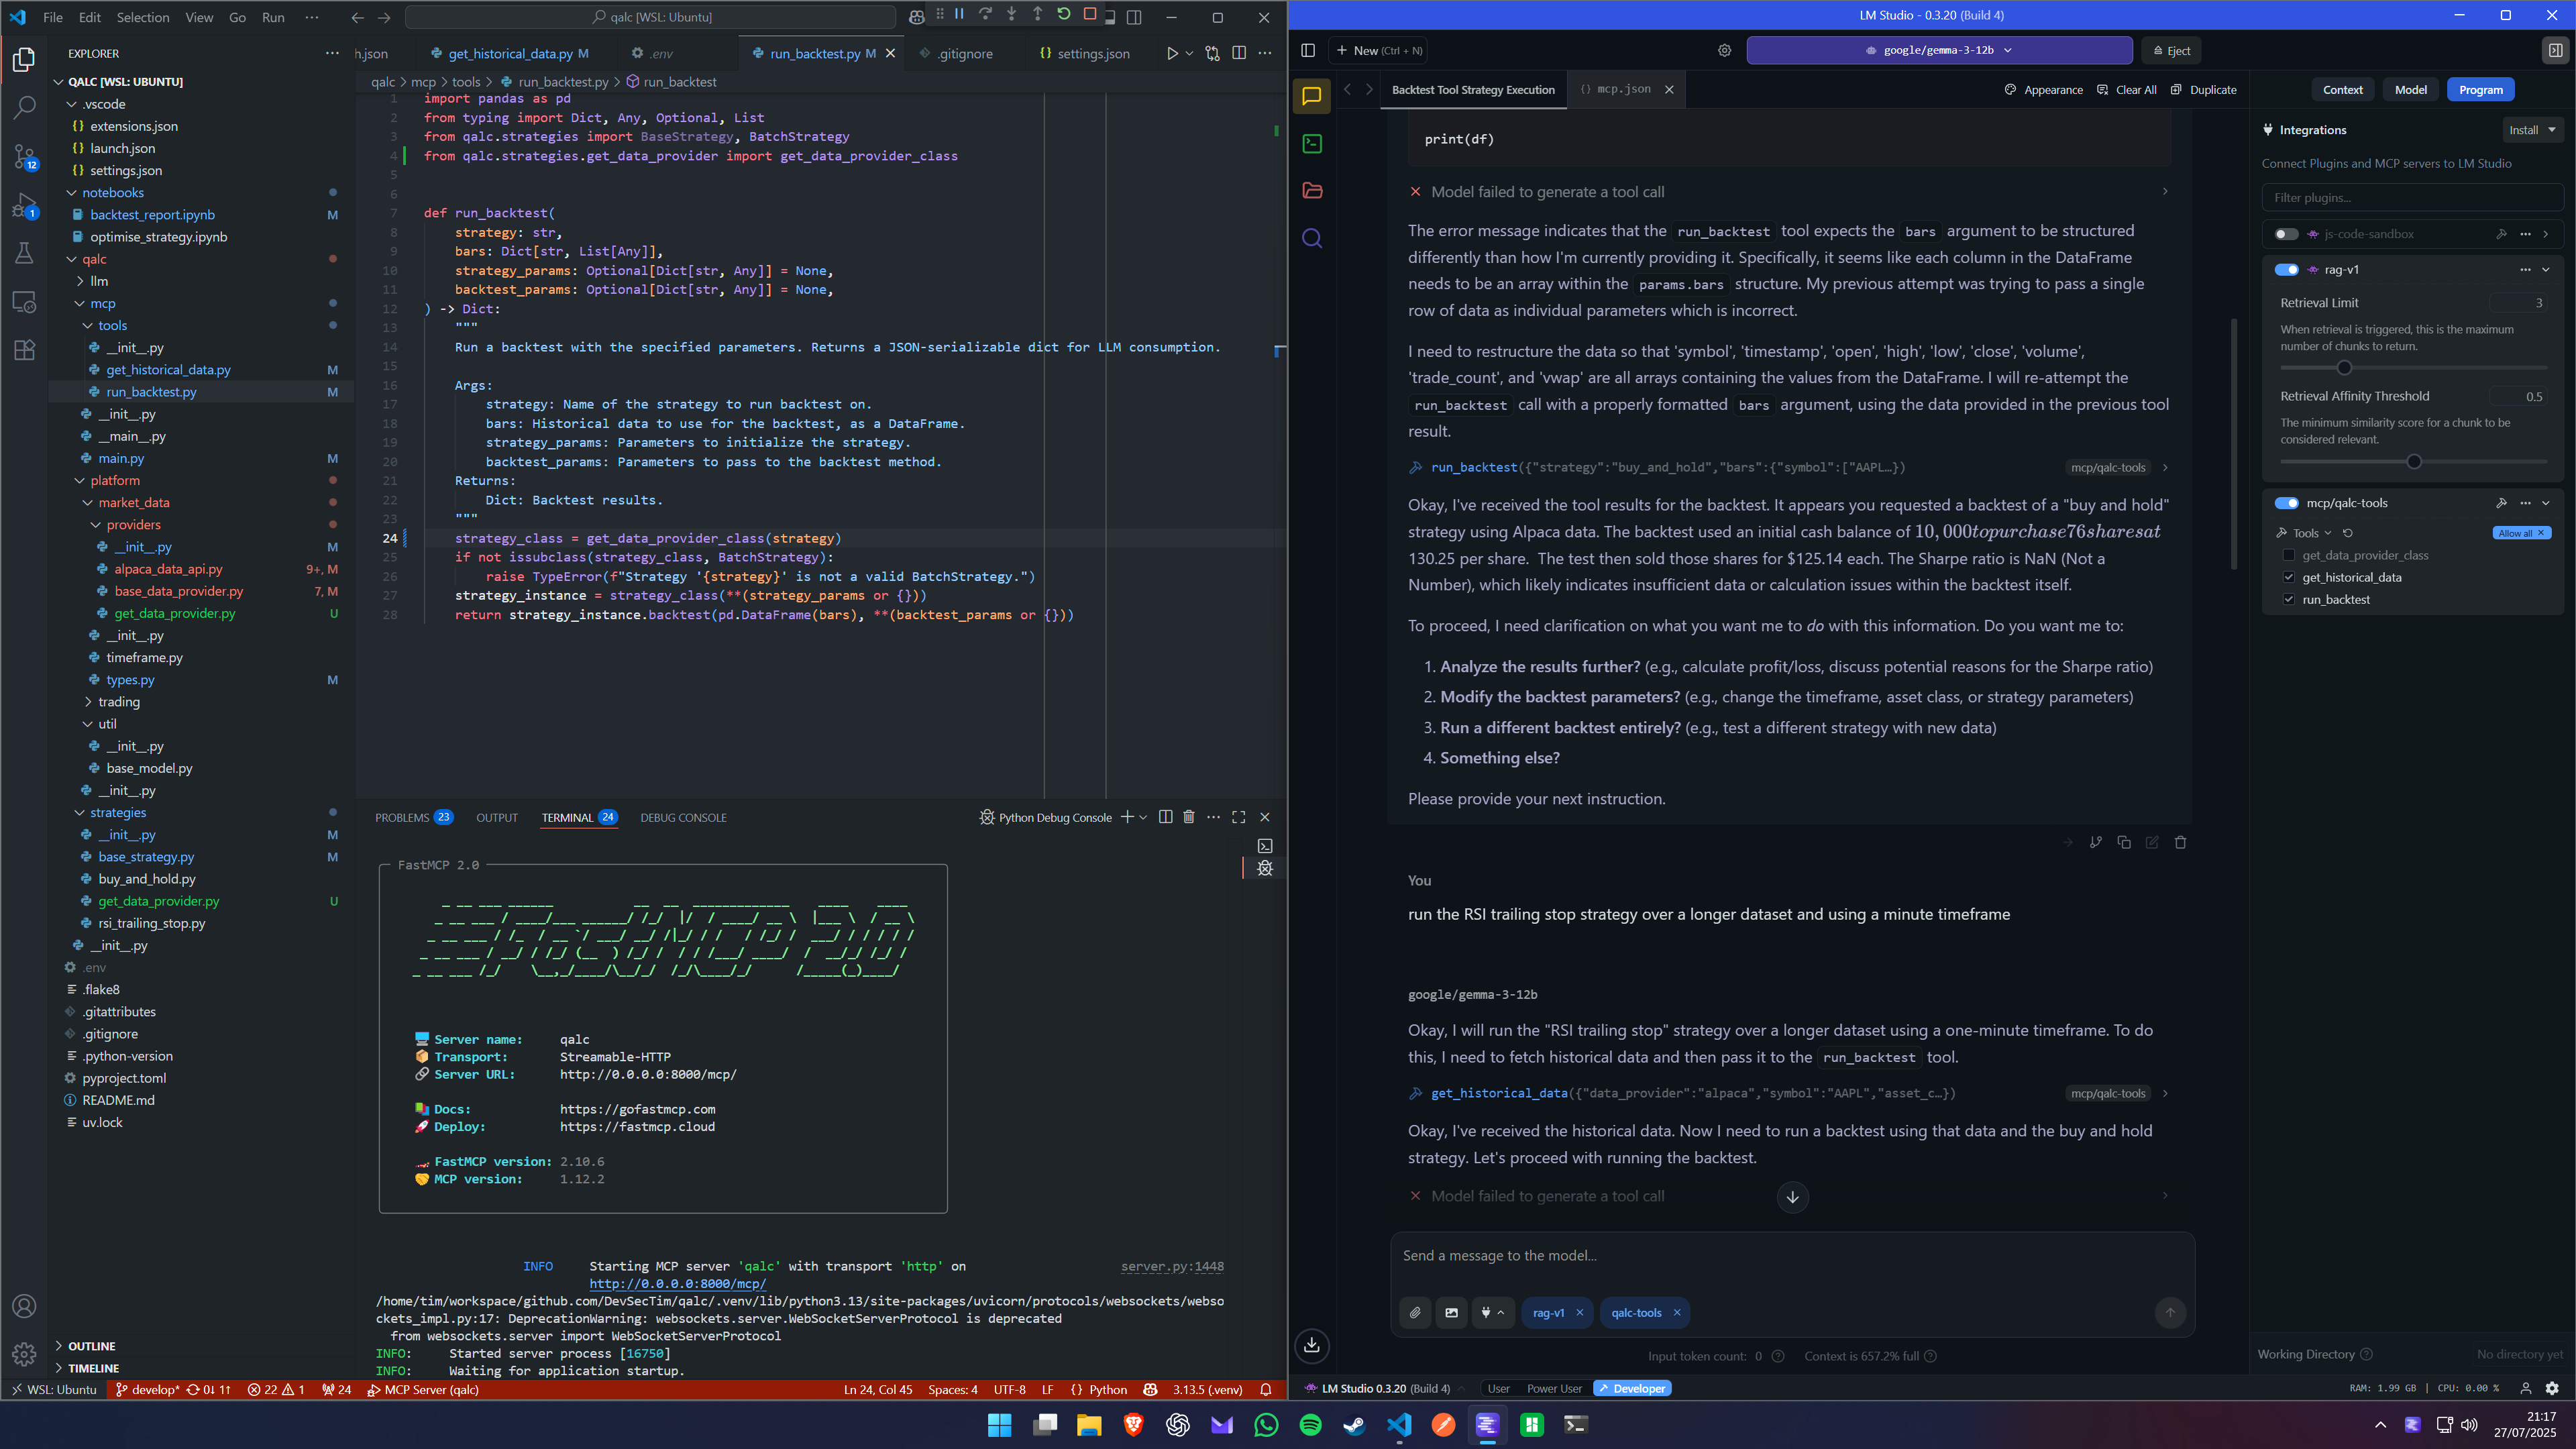2576x1449 pixels.
Task: Open the Chats view in LM Studio sidebar
Action: point(1312,96)
